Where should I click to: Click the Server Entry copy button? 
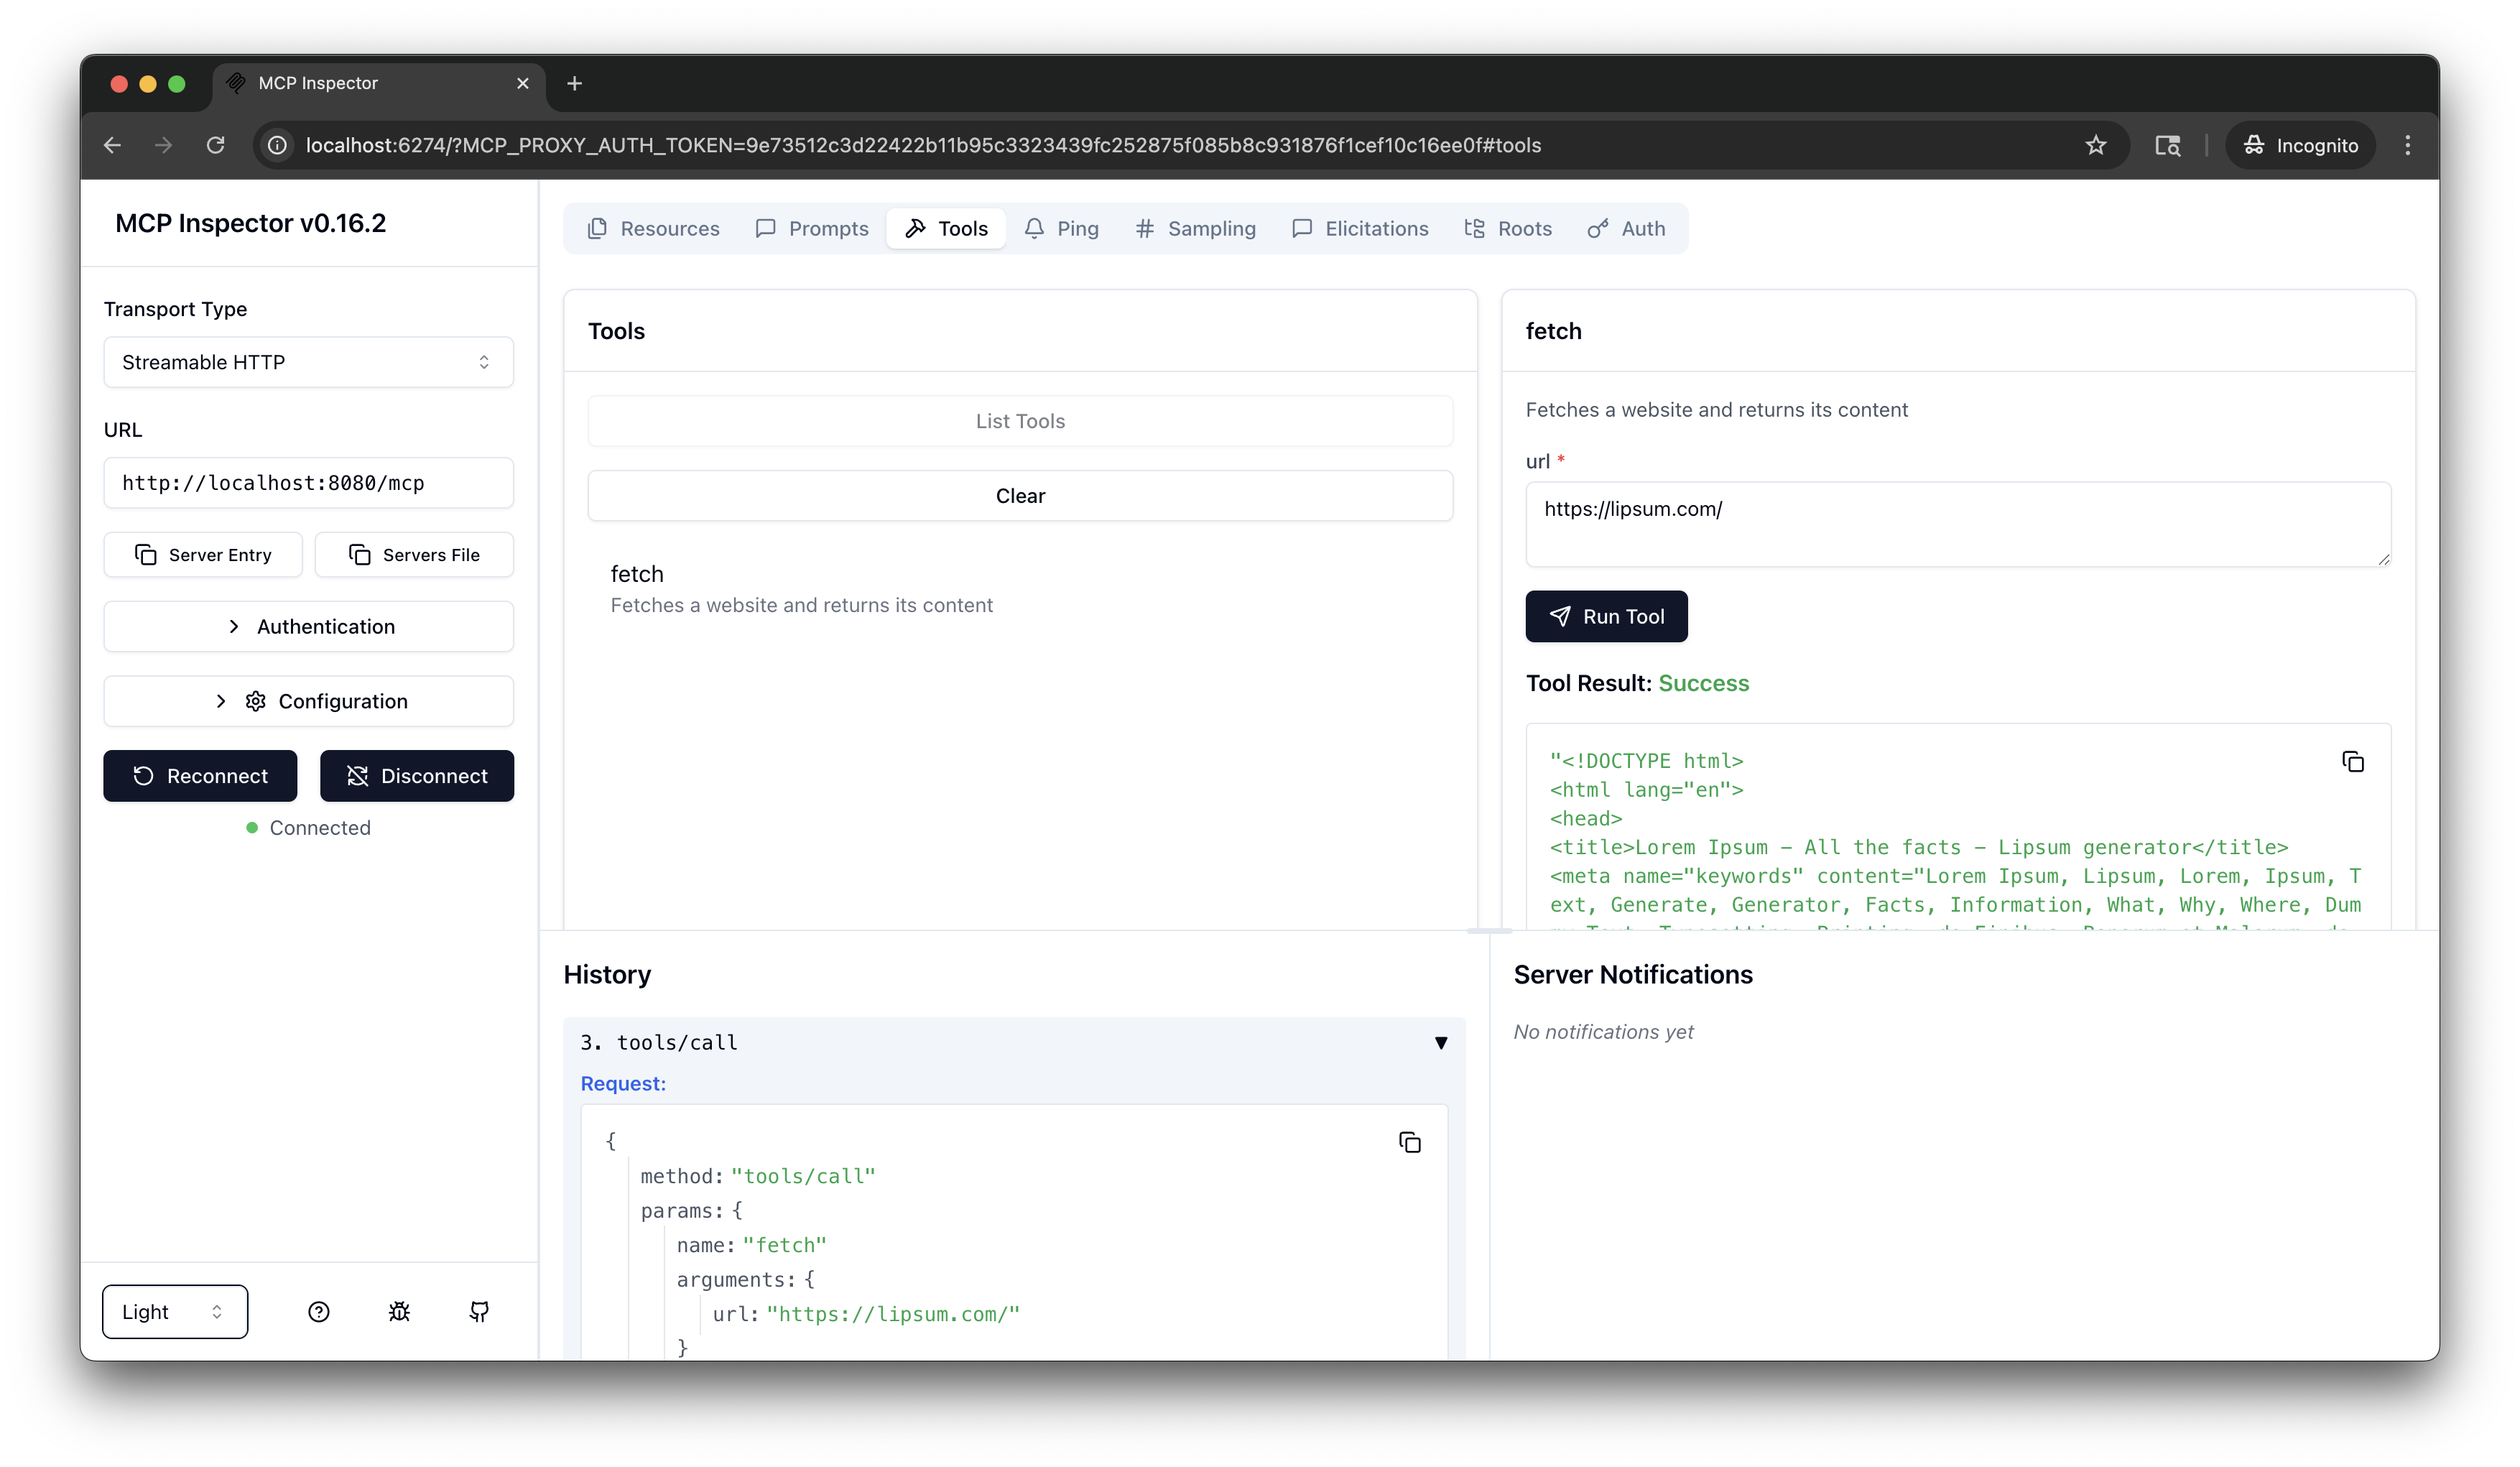[x=203, y=555]
